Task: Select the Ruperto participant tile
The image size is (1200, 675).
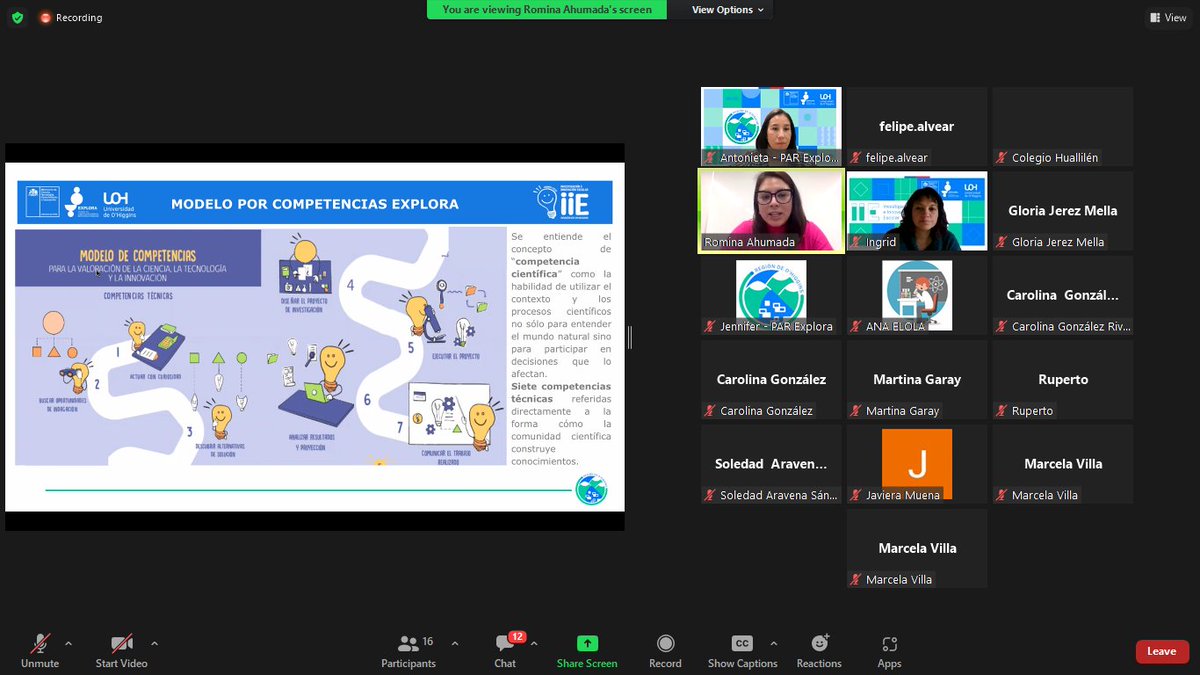Action: (x=1063, y=380)
